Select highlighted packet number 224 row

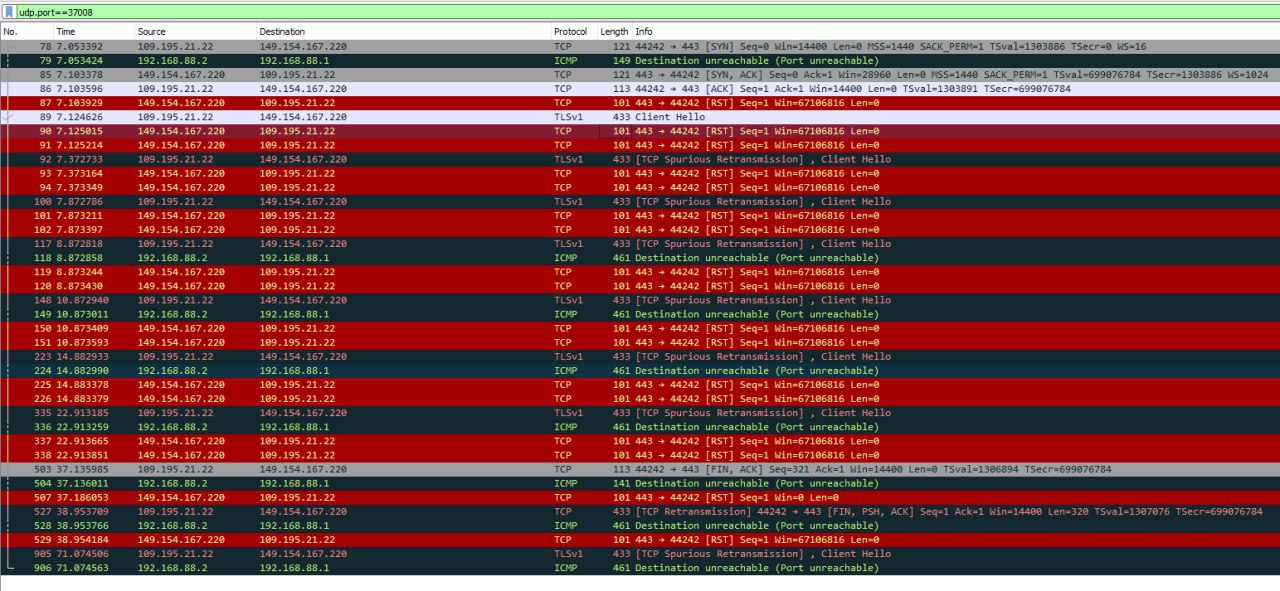(640, 370)
